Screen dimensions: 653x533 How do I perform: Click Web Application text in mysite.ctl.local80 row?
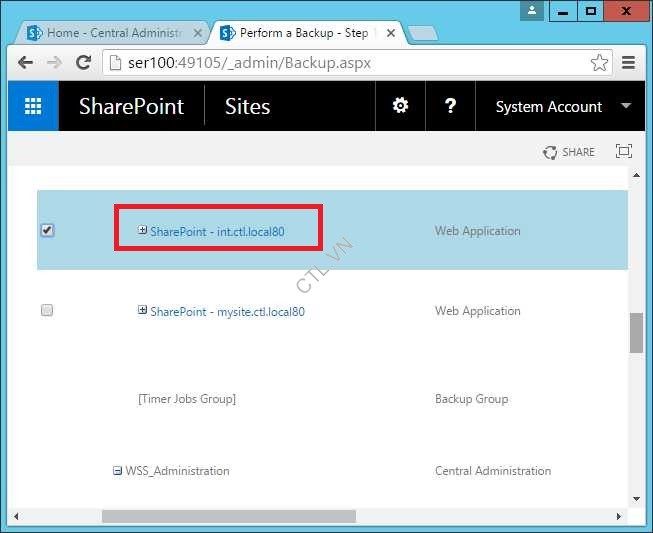(478, 311)
